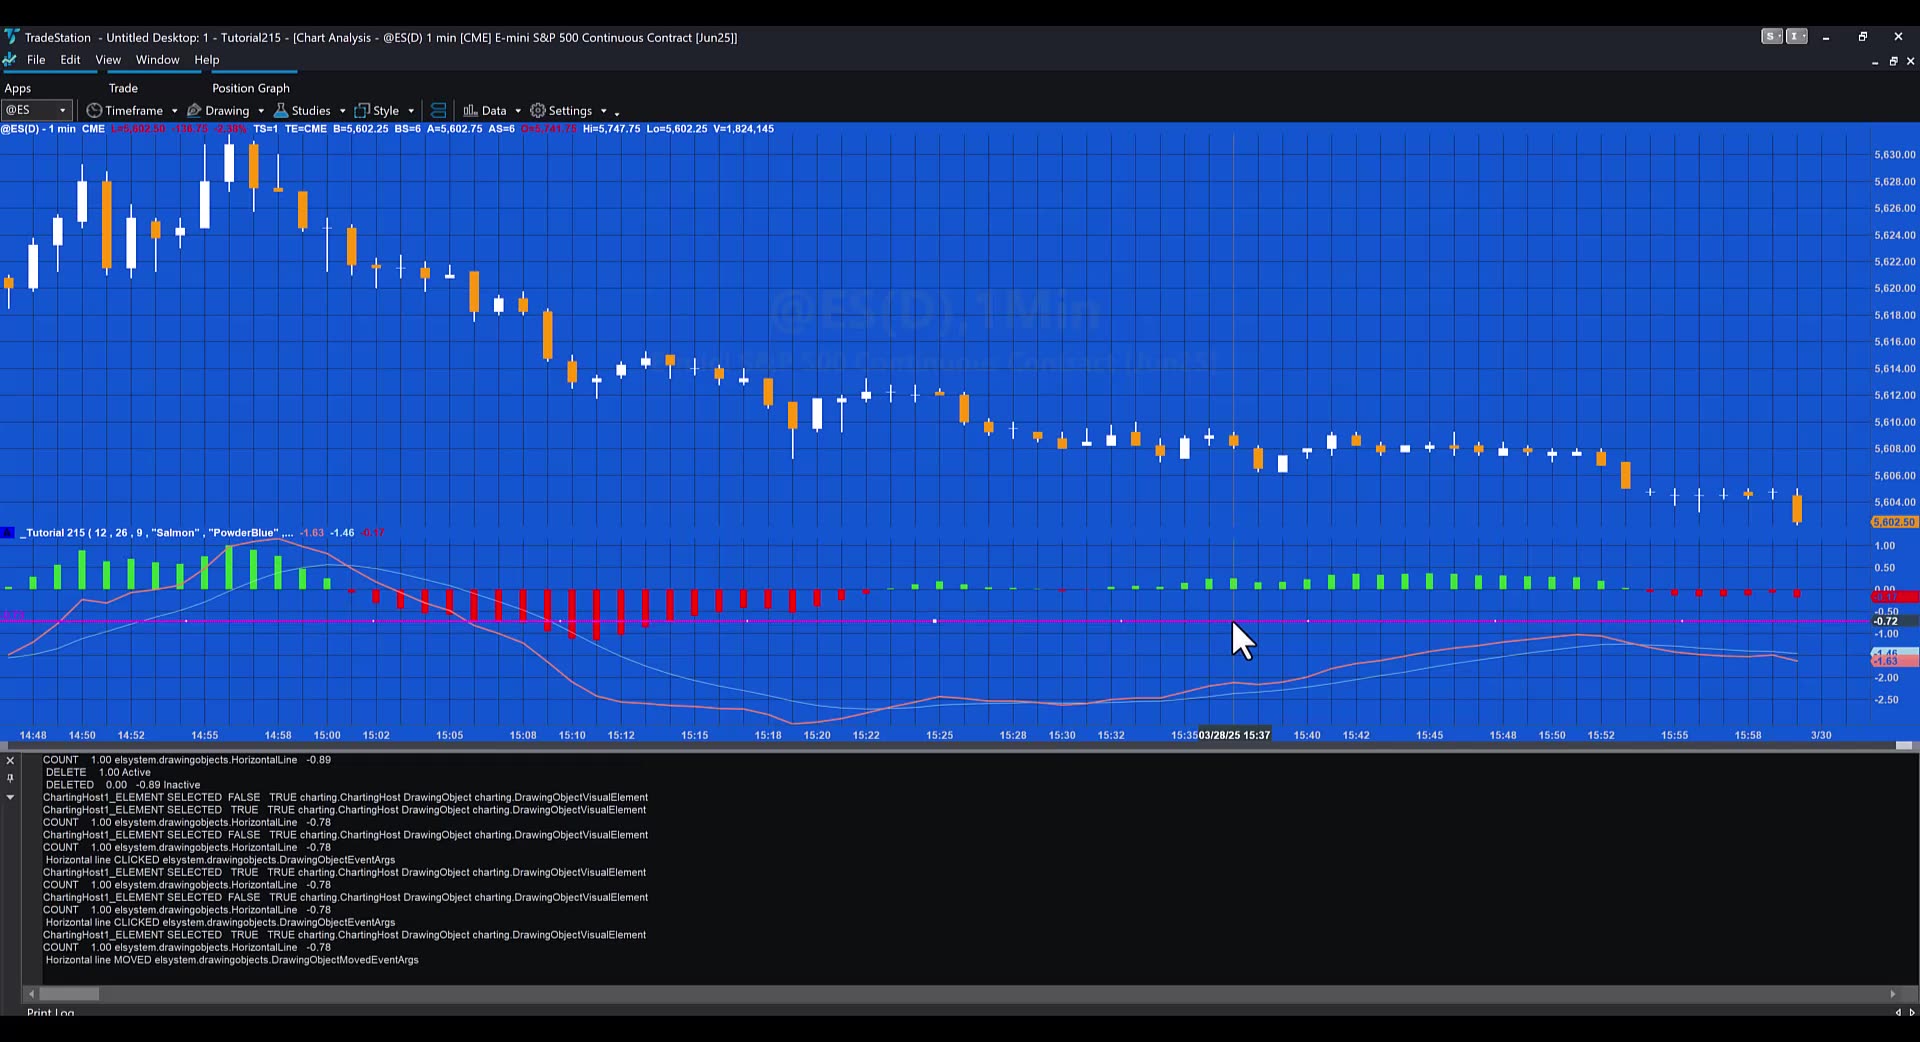Click the TradeStation logo icon in the titlebar
The width and height of the screenshot is (1920, 1042).
(11, 37)
